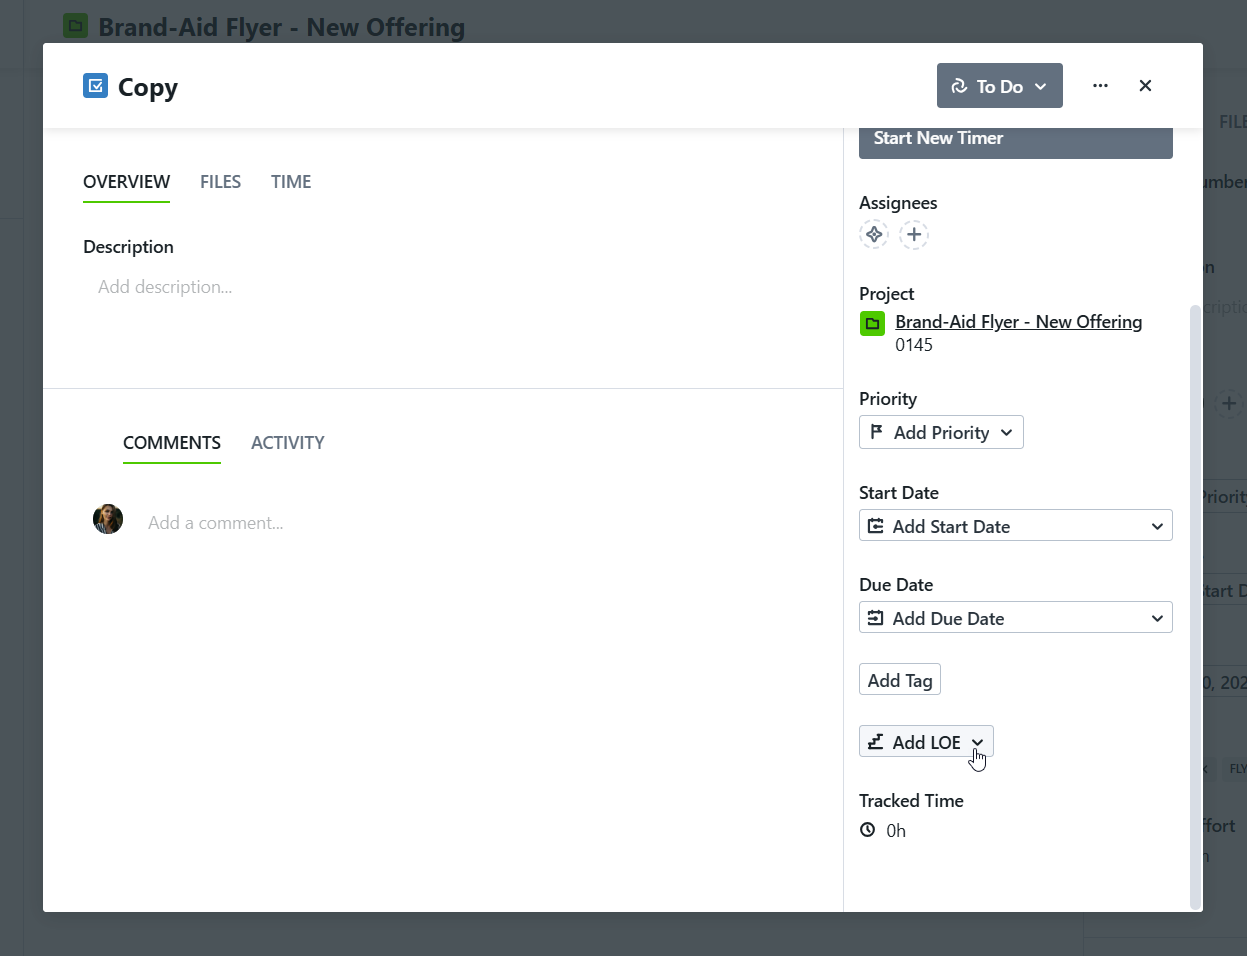Click the Tracked Time clock icon
The image size is (1247, 956).
point(868,830)
